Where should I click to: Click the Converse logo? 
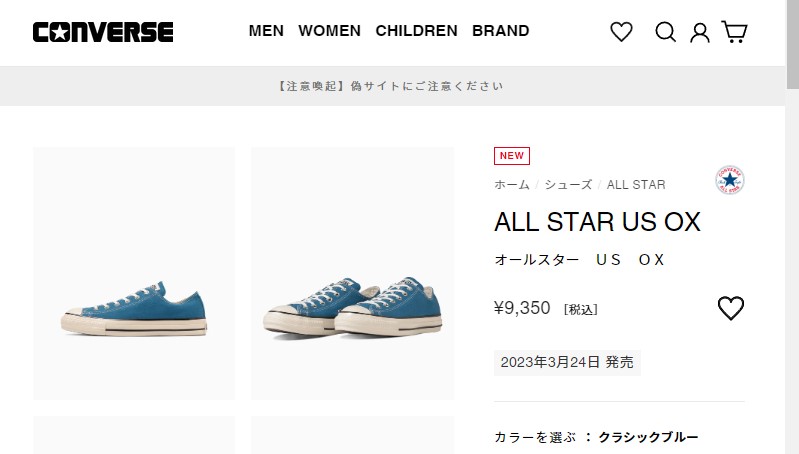point(103,32)
